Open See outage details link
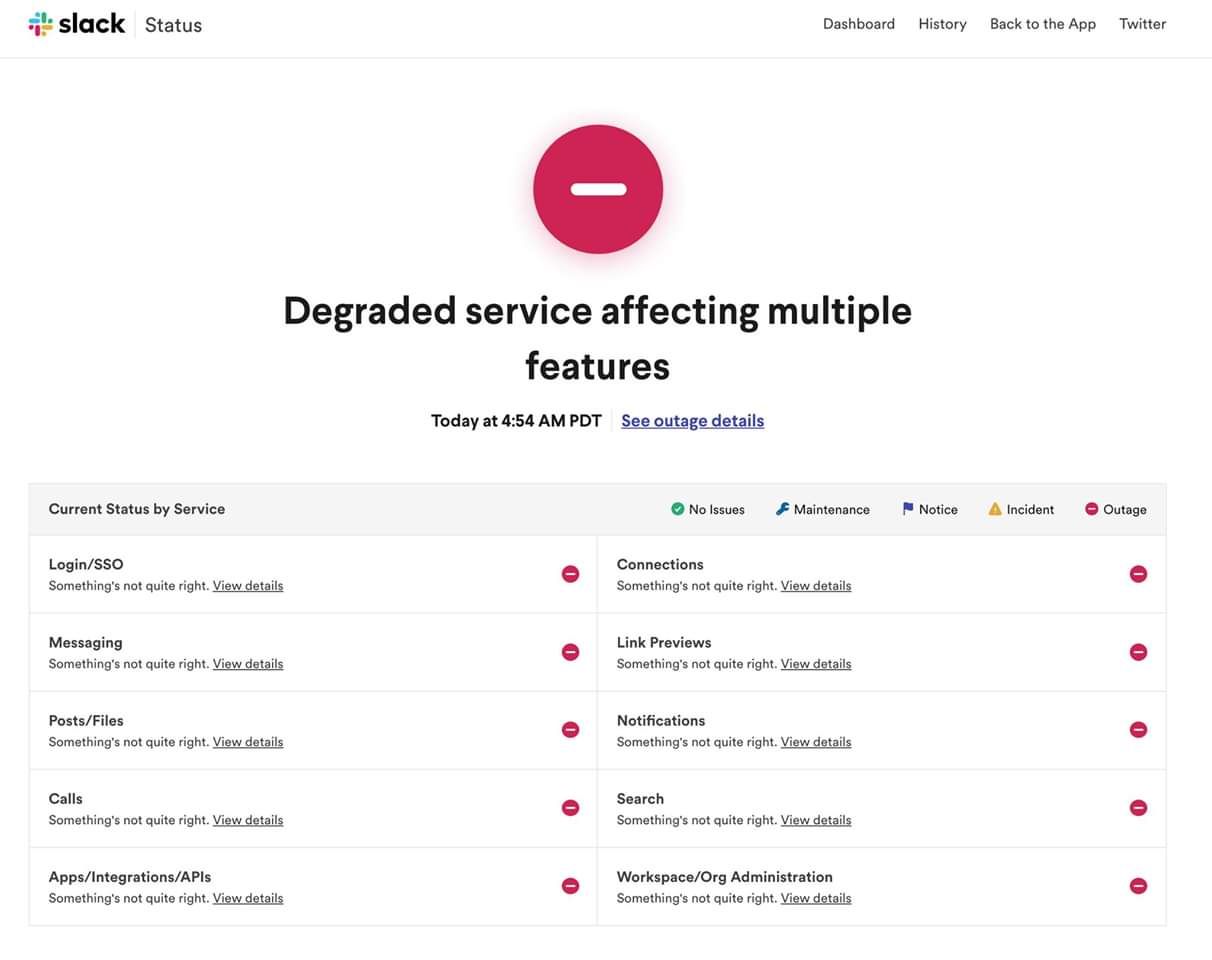 (x=692, y=421)
